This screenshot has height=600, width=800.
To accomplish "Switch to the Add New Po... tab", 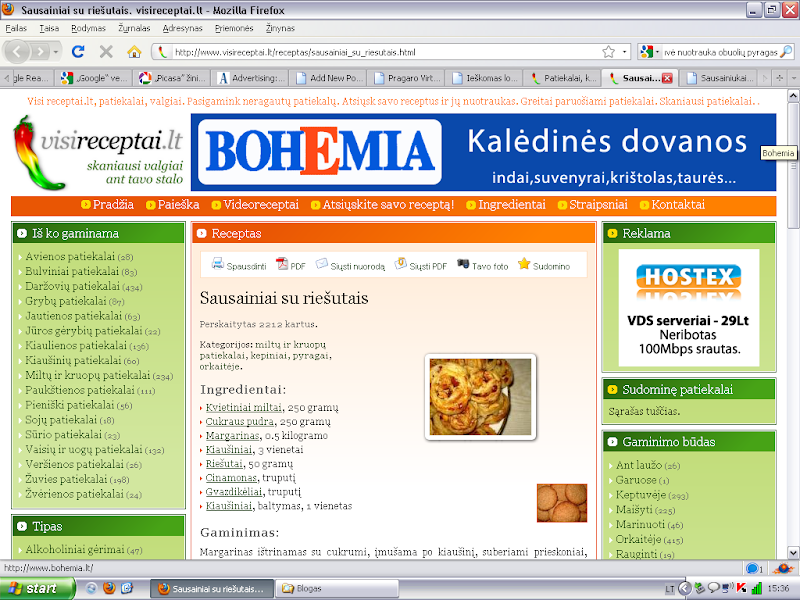I will pyautogui.click(x=328, y=78).
